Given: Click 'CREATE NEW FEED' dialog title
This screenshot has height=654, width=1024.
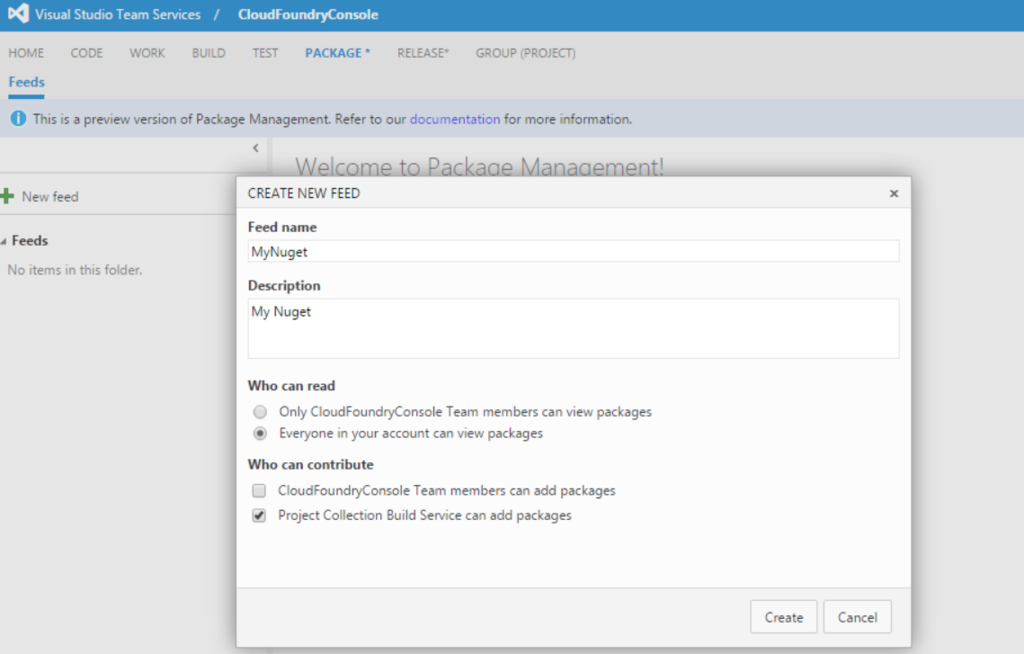Looking at the screenshot, I should click(304, 193).
